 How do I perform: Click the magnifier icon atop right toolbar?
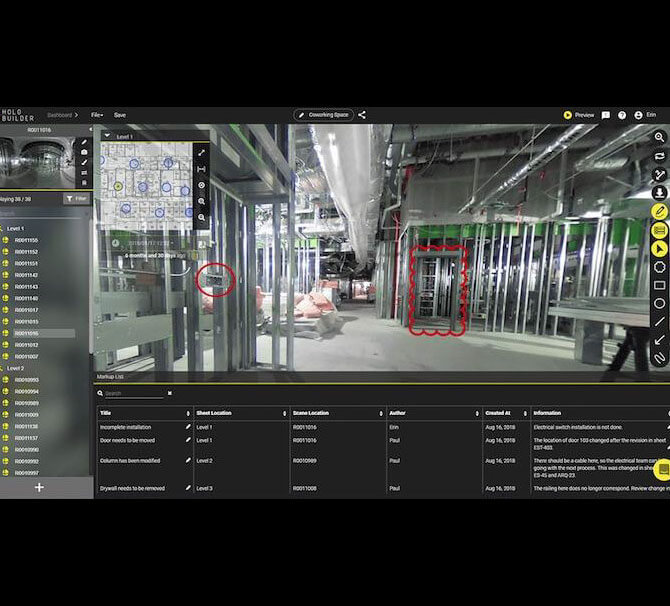(x=660, y=137)
